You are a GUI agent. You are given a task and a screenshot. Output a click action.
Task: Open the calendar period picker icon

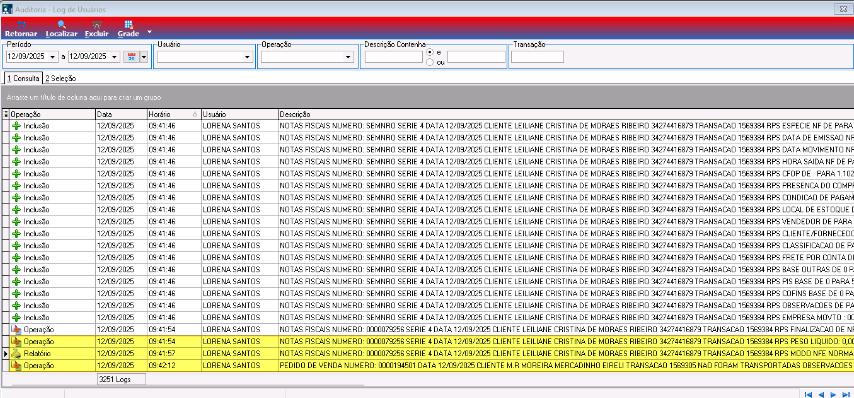[131, 57]
